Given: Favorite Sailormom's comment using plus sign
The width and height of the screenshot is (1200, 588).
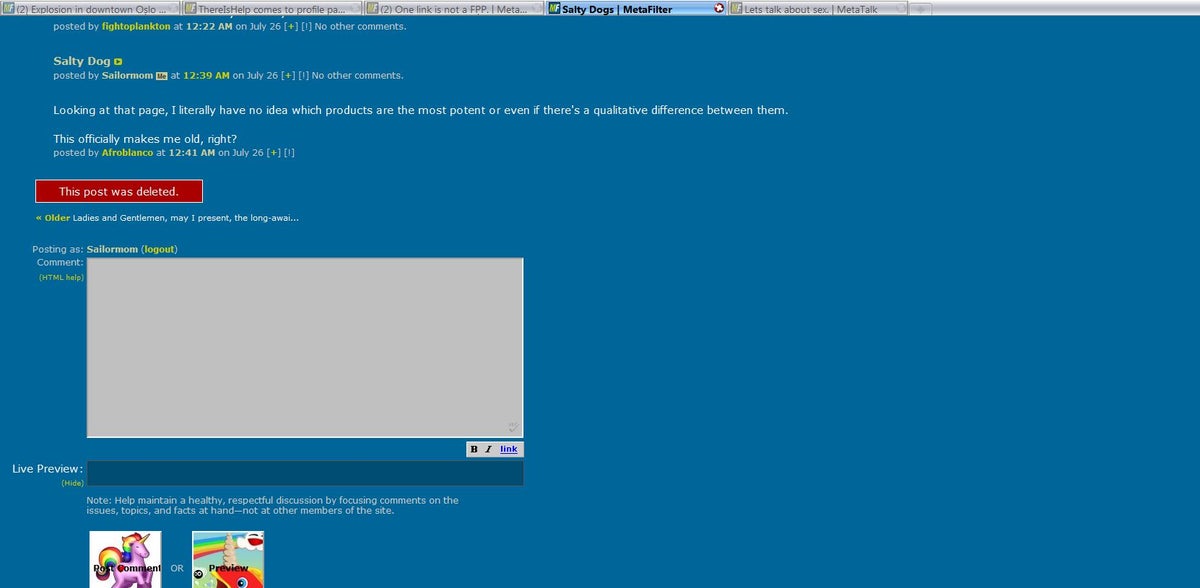Looking at the screenshot, I should 289,76.
